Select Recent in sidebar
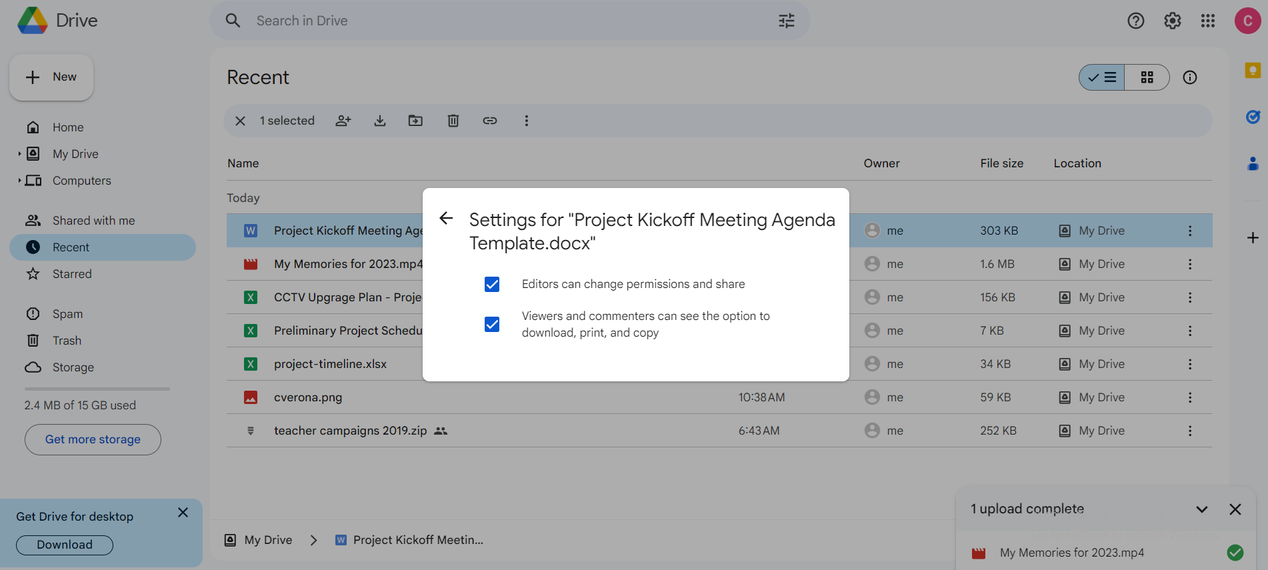 click(x=103, y=247)
